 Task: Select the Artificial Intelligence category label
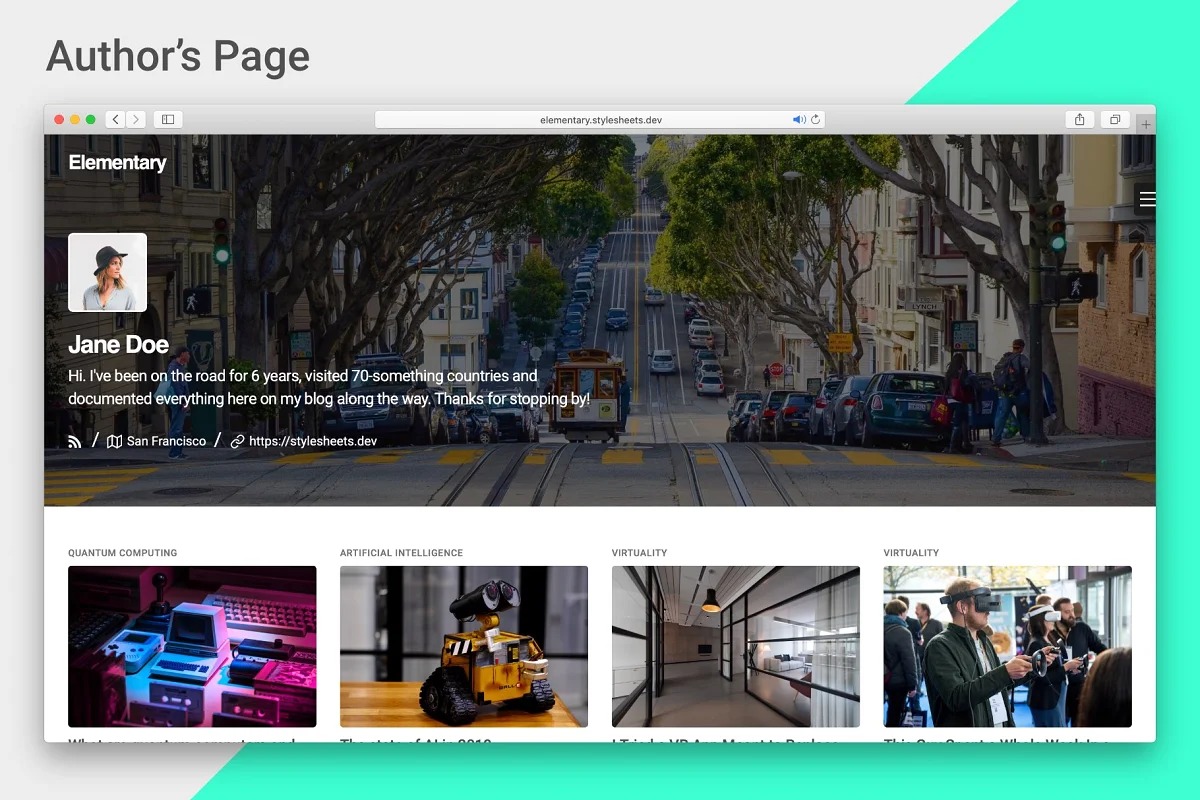(x=401, y=553)
